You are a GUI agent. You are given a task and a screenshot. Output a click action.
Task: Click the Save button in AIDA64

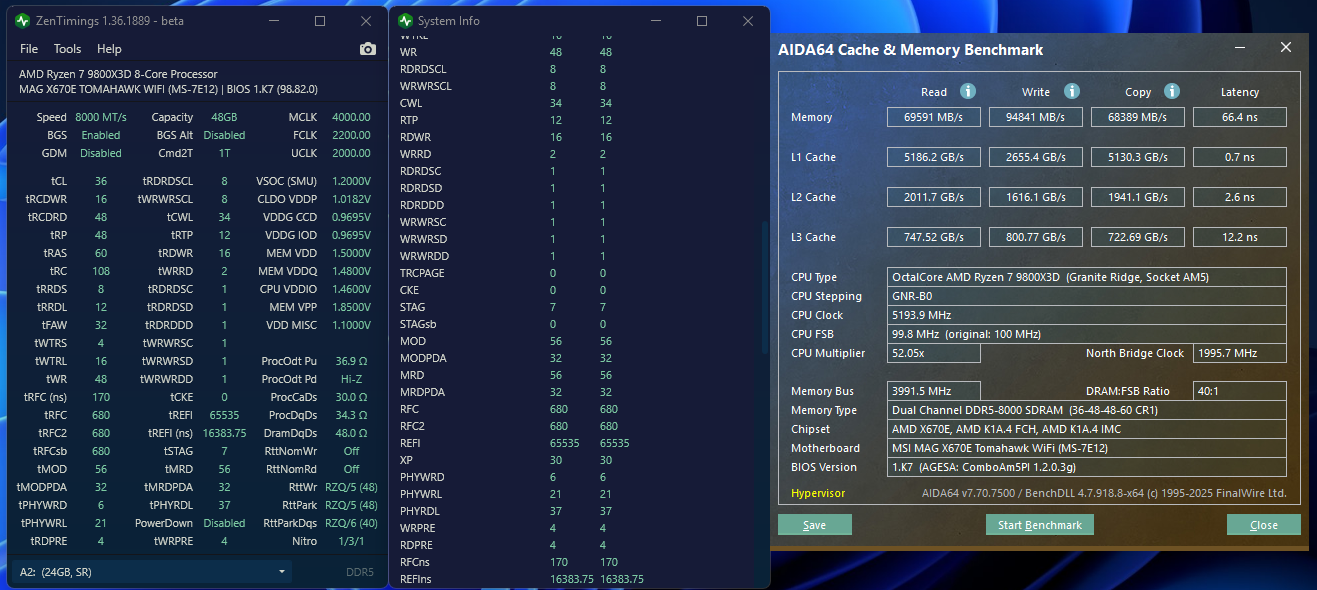[814, 525]
